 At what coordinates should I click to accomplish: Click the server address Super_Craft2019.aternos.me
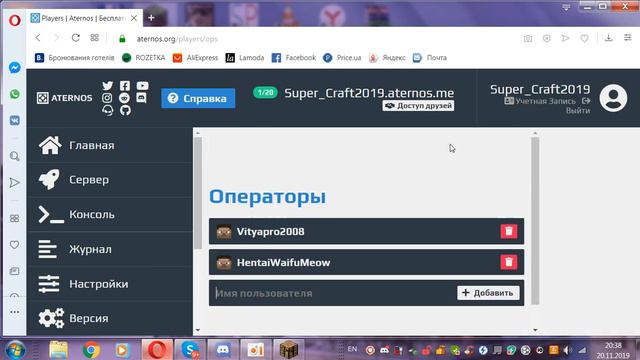coord(369,93)
